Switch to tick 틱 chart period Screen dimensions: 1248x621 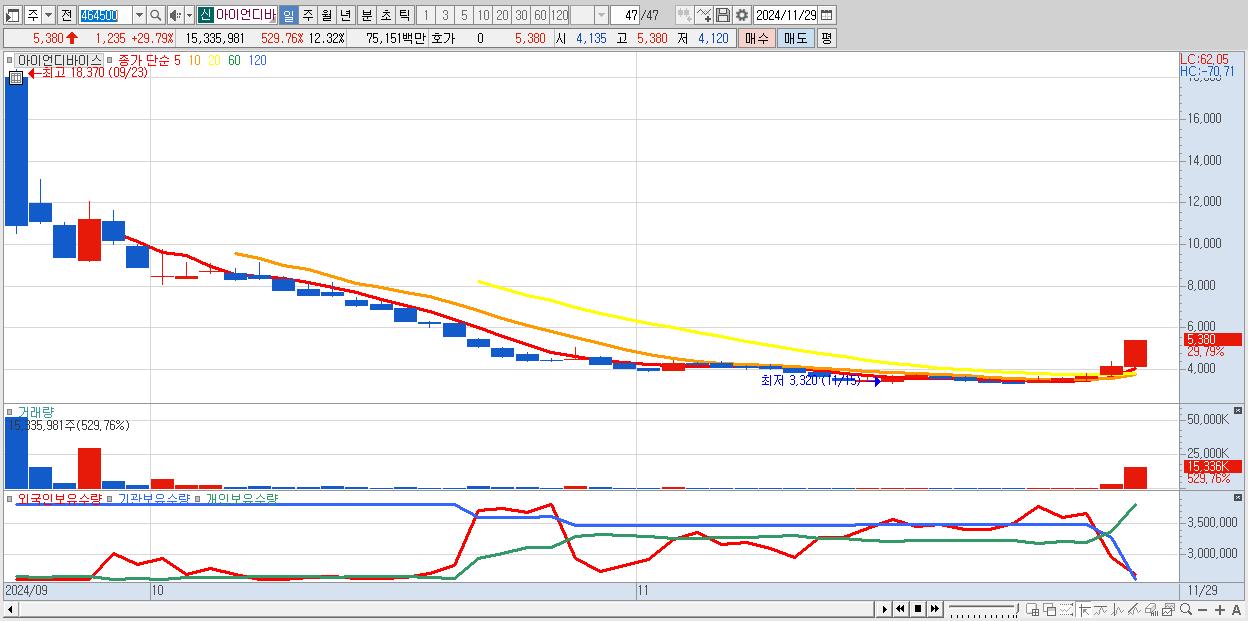tap(404, 15)
